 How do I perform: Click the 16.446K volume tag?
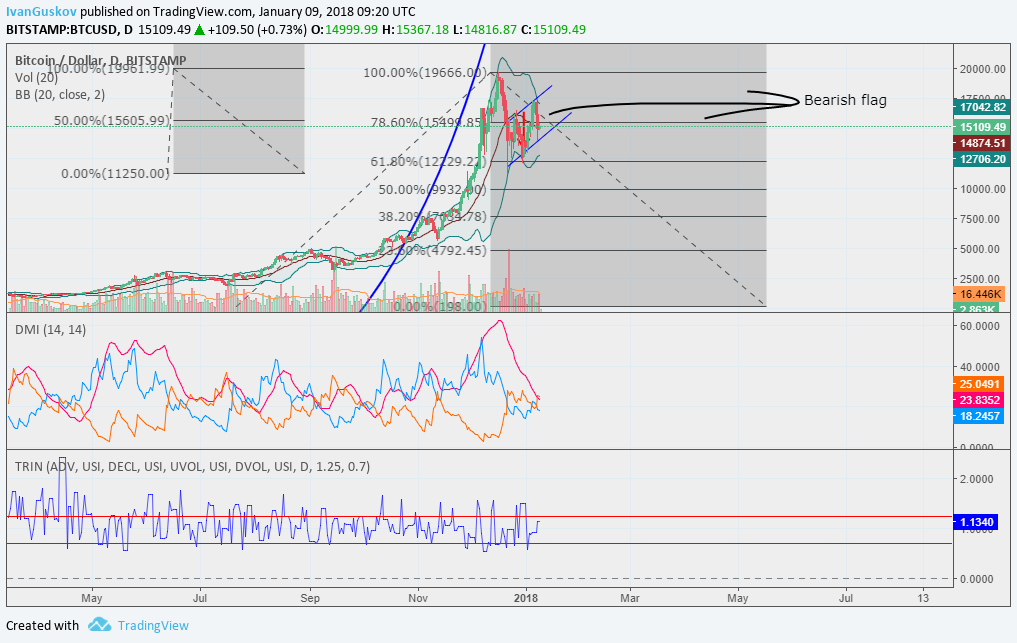tap(979, 294)
